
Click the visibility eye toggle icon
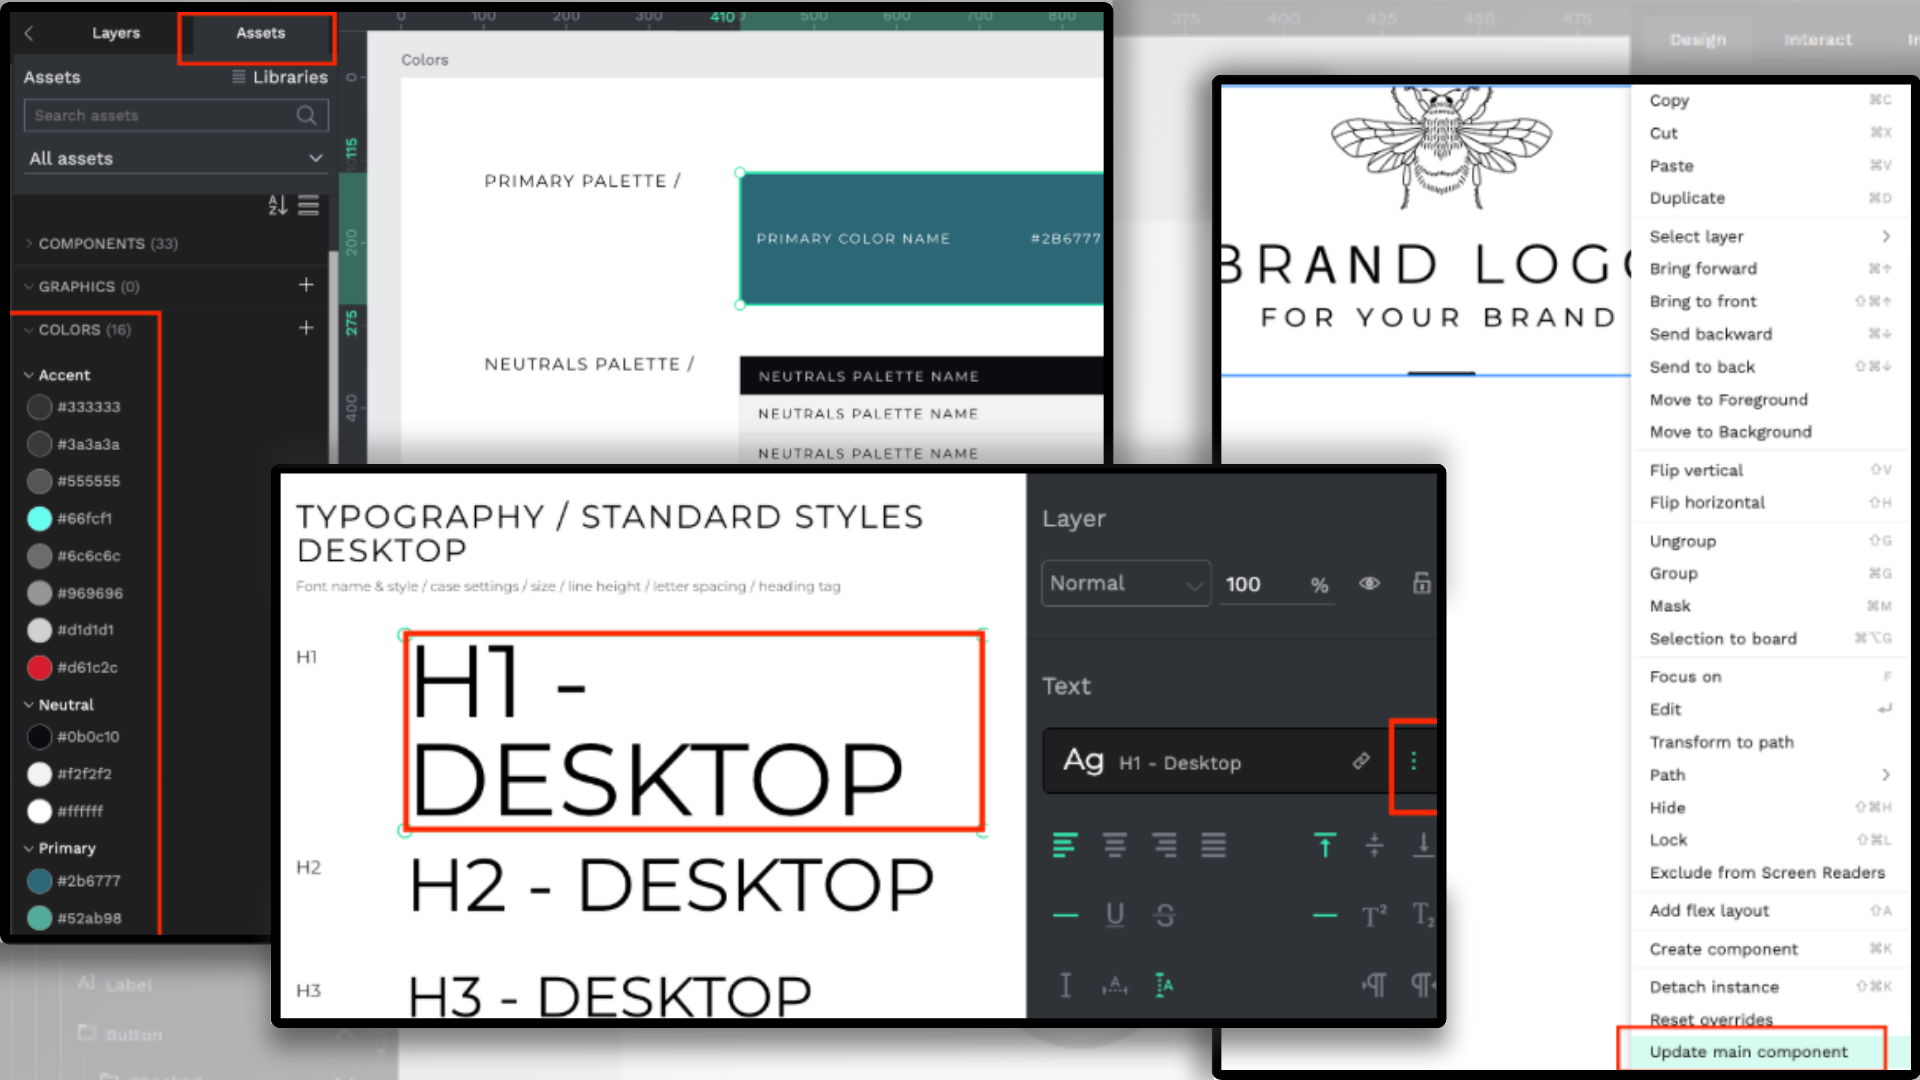(x=1370, y=583)
